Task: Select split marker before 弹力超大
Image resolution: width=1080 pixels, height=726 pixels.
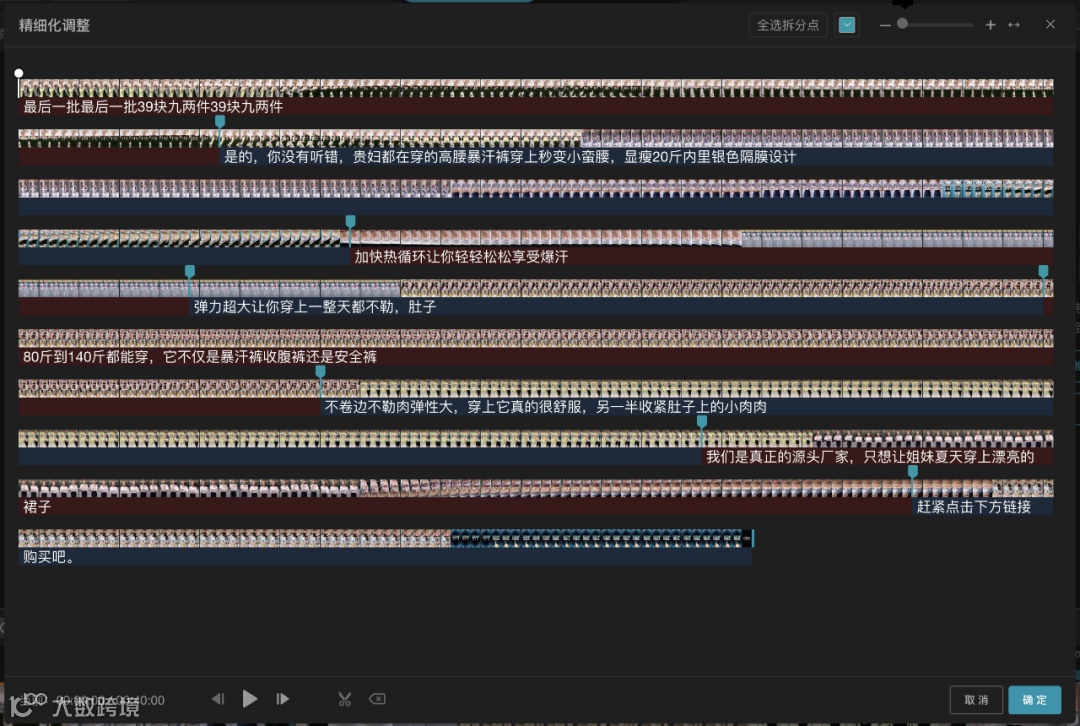Action: pyautogui.click(x=190, y=271)
